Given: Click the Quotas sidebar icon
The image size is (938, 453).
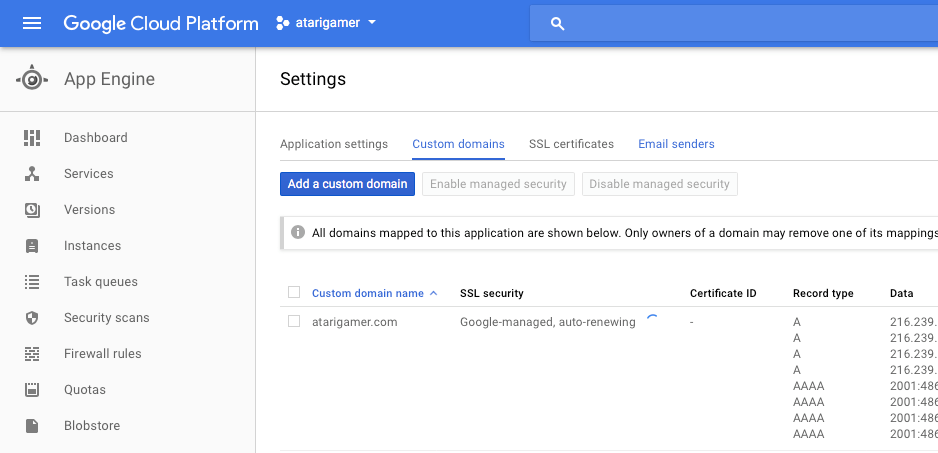Looking at the screenshot, I should pyautogui.click(x=32, y=390).
